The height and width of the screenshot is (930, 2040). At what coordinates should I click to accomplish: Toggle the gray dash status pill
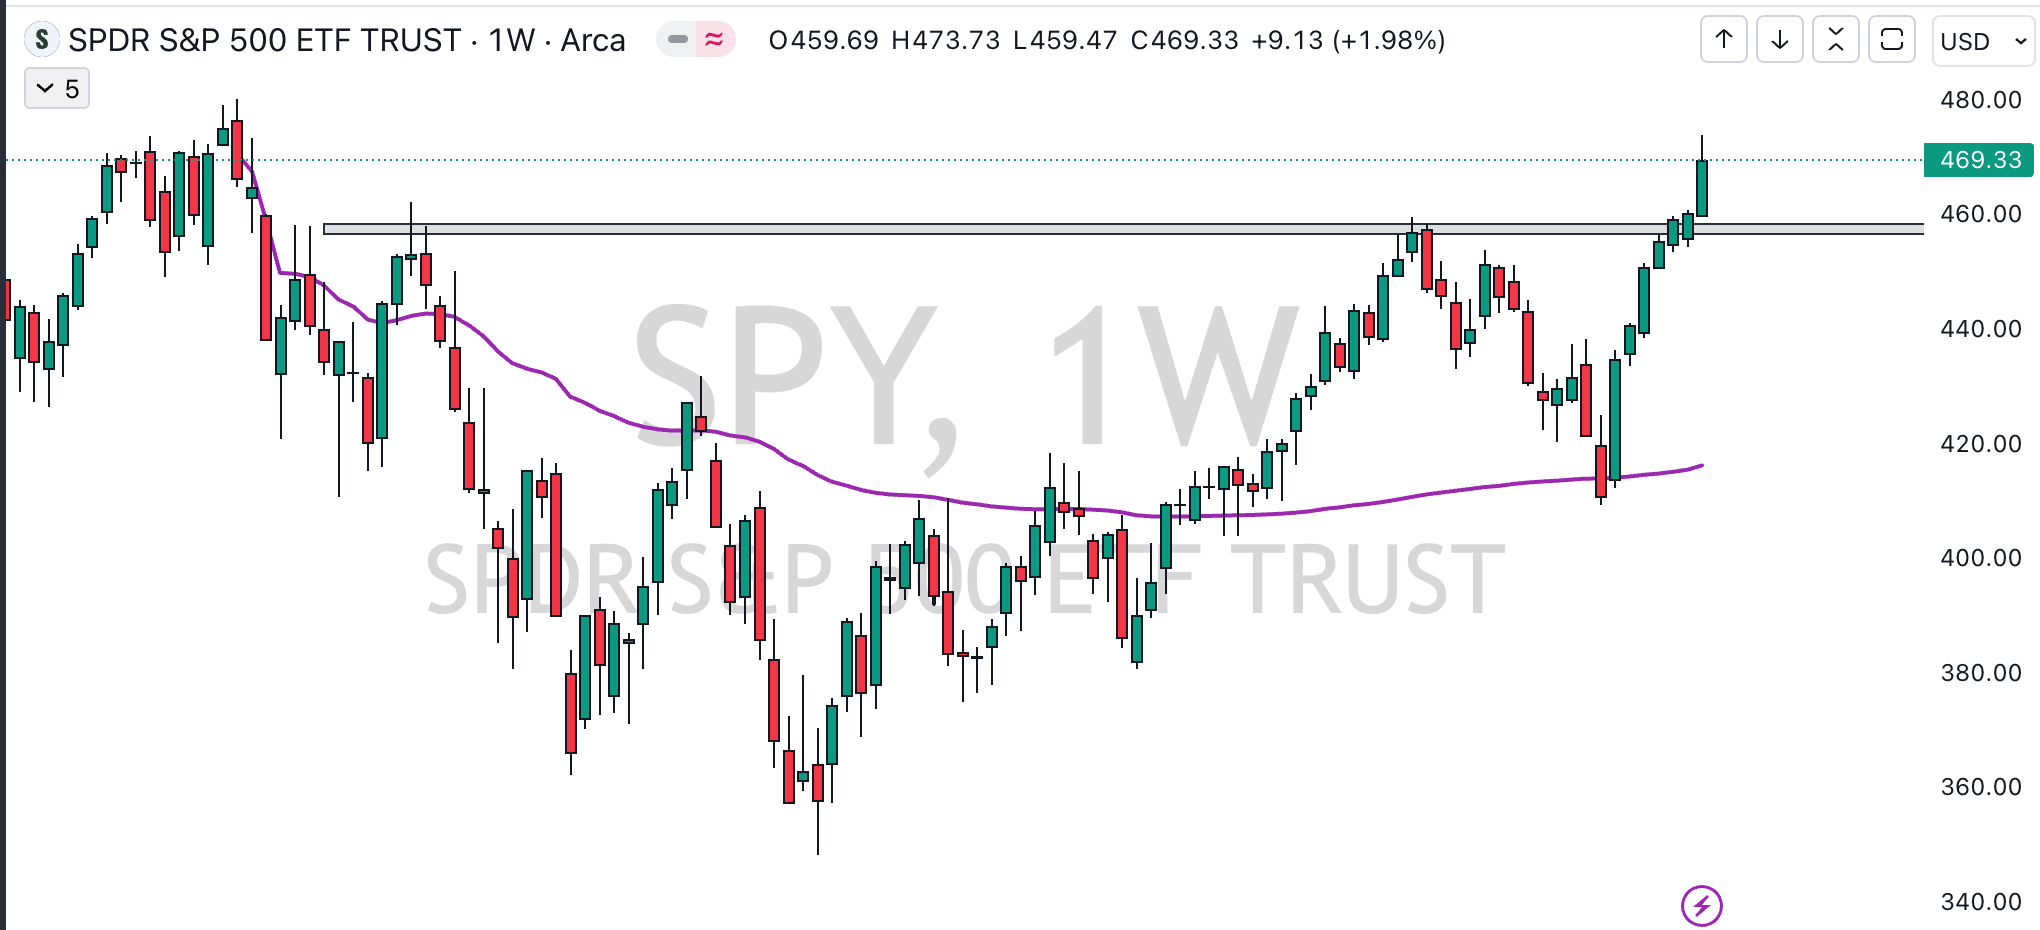tap(678, 40)
